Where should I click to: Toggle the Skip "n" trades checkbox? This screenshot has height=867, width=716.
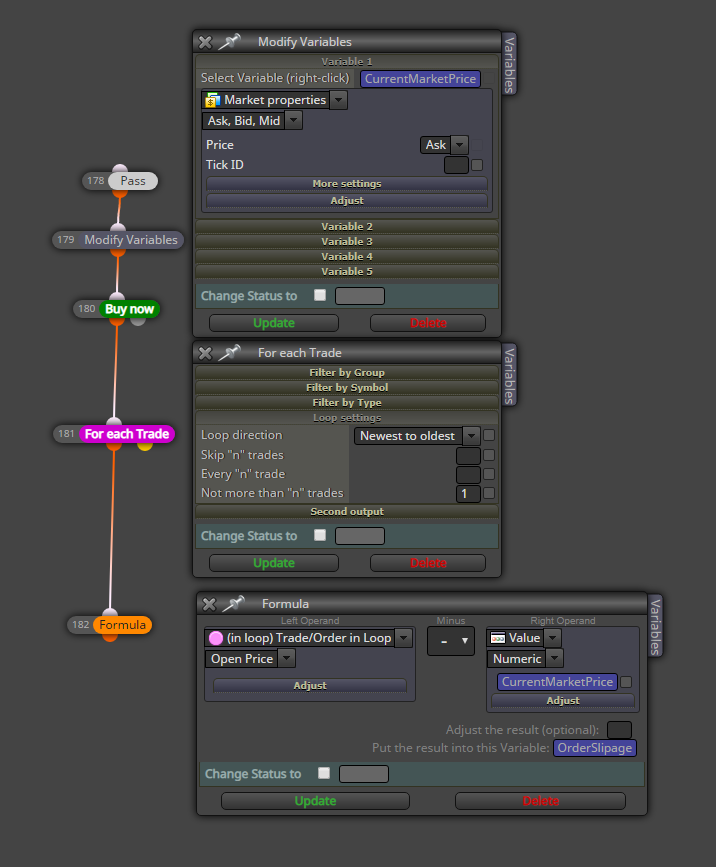(x=489, y=455)
